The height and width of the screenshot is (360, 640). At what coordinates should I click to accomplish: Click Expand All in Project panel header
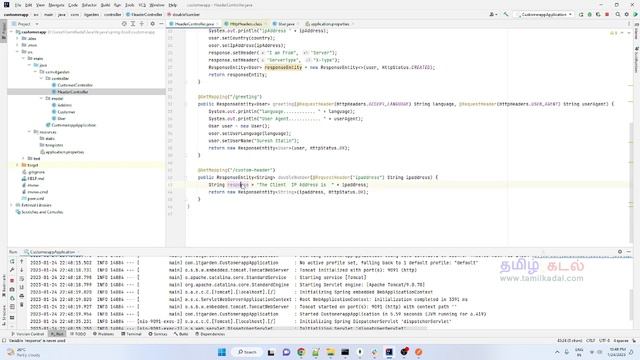[x=133, y=24]
